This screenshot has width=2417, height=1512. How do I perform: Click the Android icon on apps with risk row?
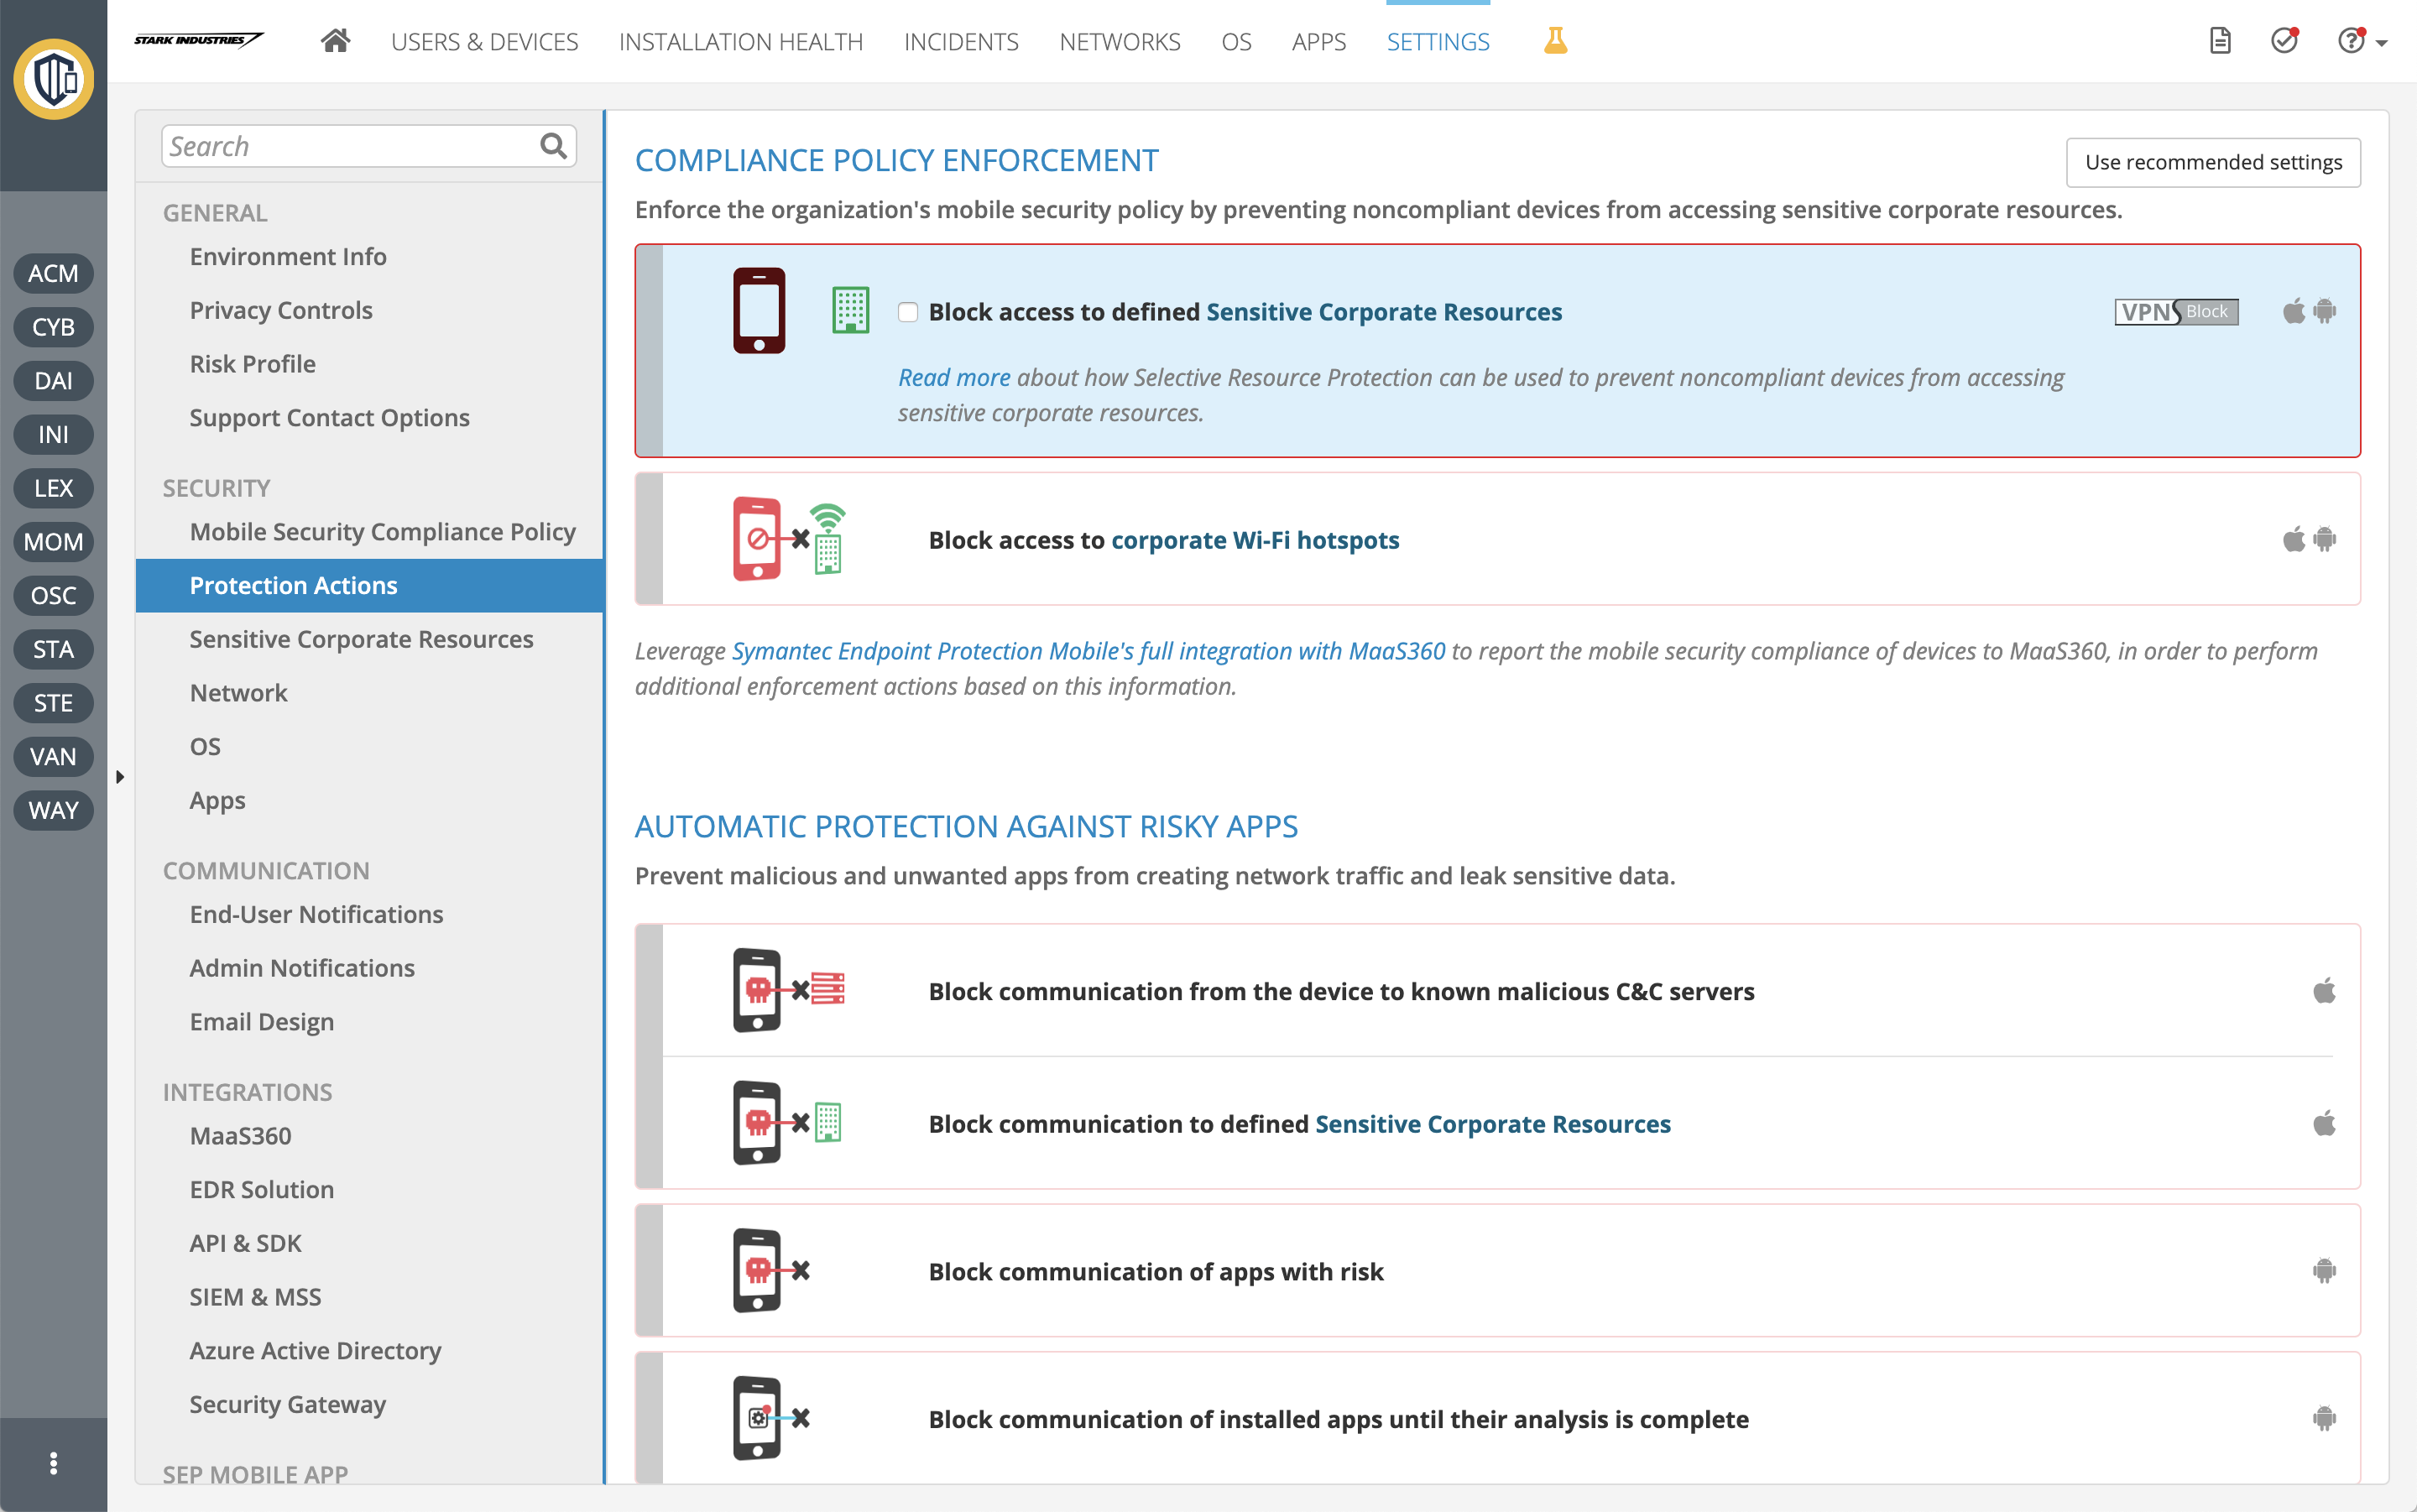click(x=2324, y=1271)
